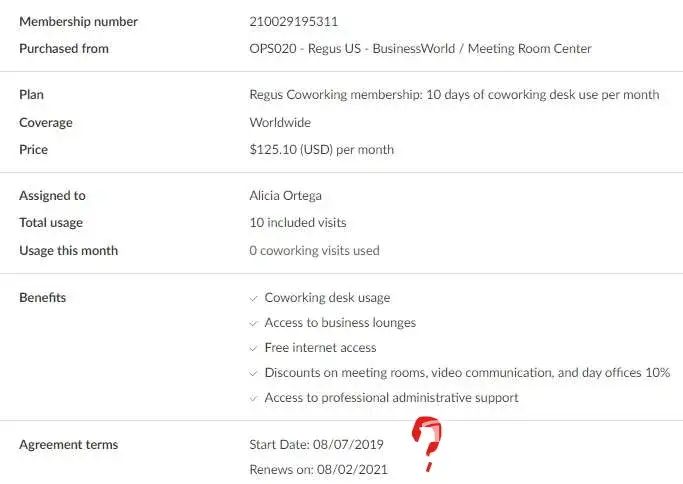The height and width of the screenshot is (484, 683).
Task: Click the Worldwide coverage value
Action: [x=280, y=123]
